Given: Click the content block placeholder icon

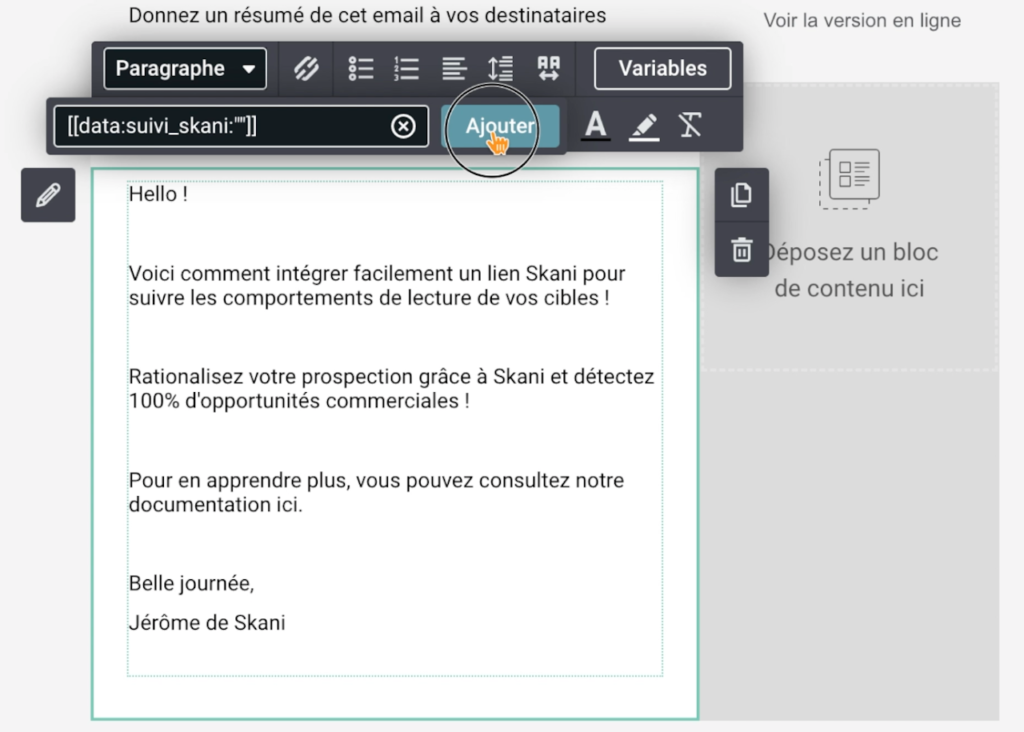Looking at the screenshot, I should (x=849, y=179).
